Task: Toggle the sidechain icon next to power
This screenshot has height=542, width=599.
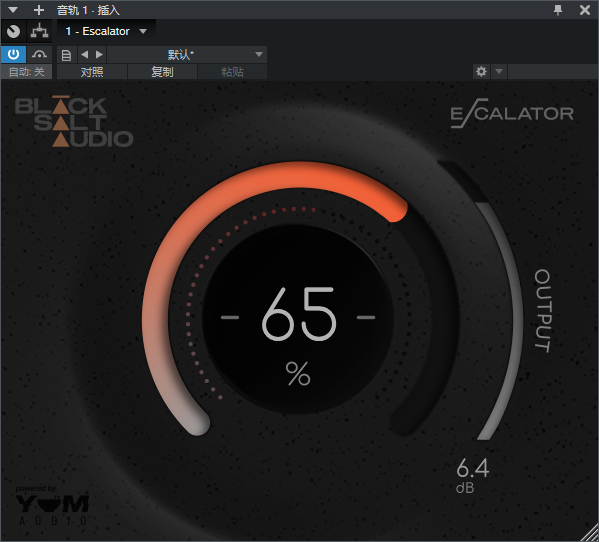Action: pos(39,54)
